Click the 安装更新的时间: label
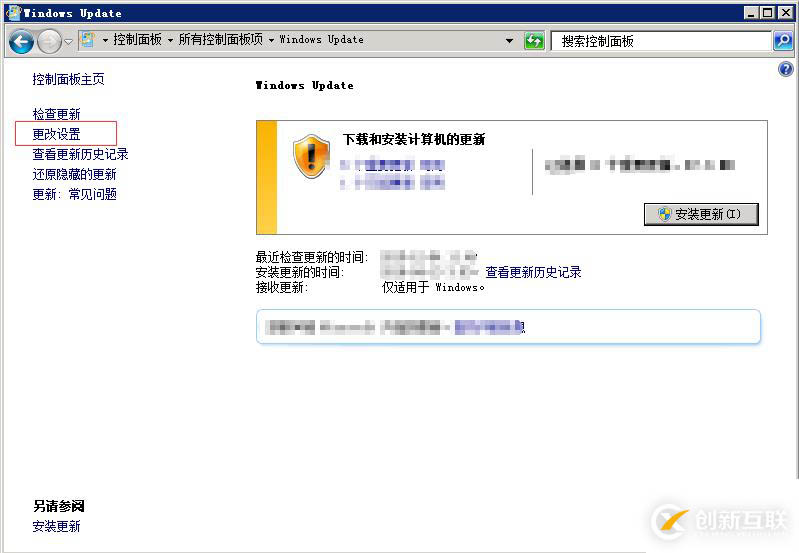Viewport: 799px width, 553px height. [300, 272]
